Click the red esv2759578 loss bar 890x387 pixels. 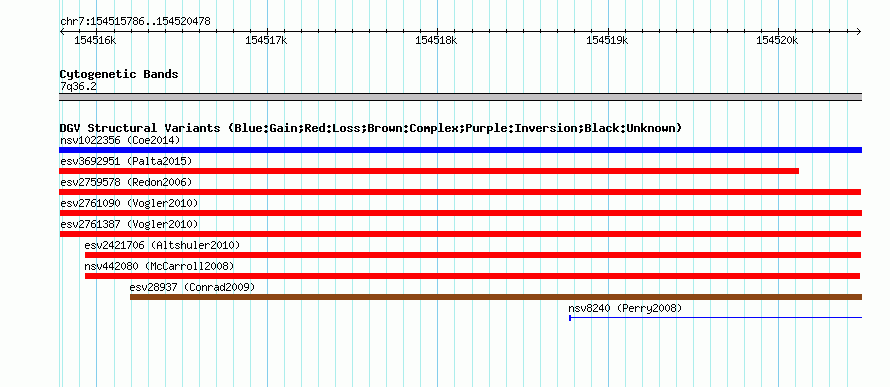click(460, 192)
